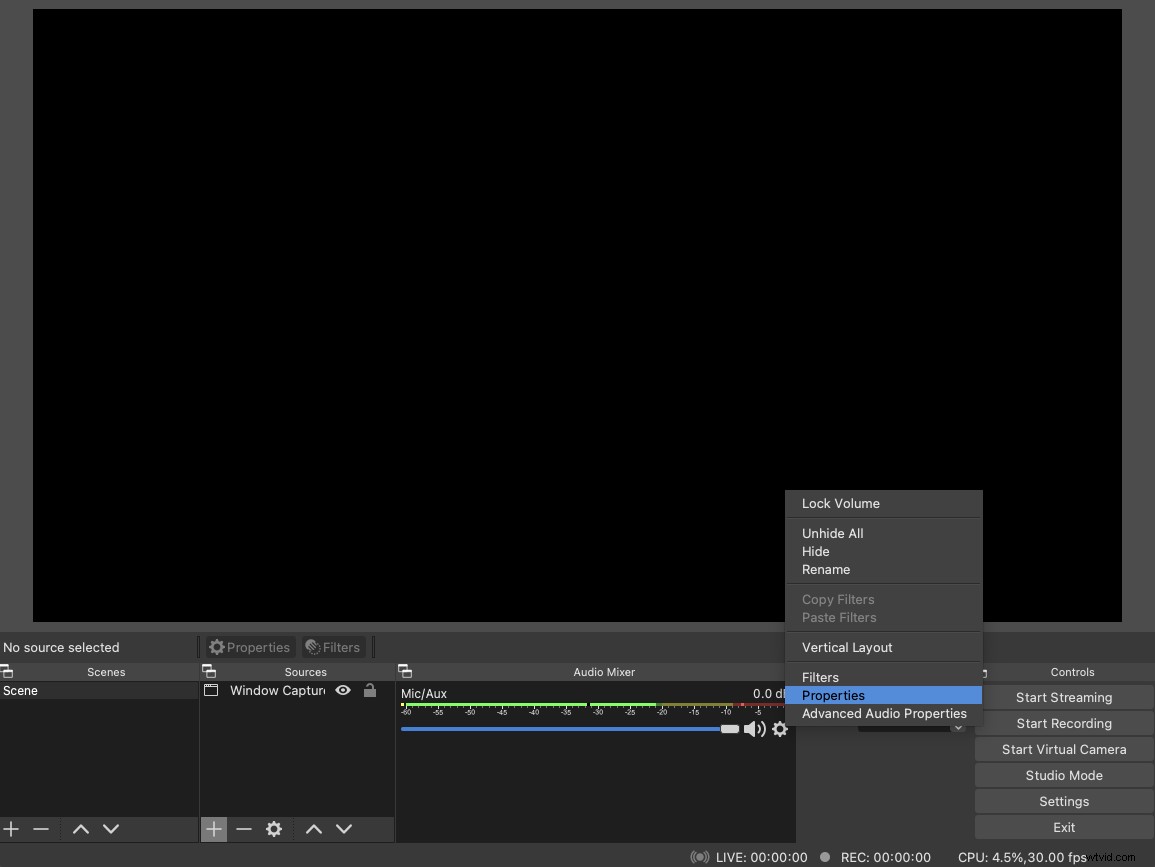Mute Mic/Aux with the speaker icon

coord(755,729)
